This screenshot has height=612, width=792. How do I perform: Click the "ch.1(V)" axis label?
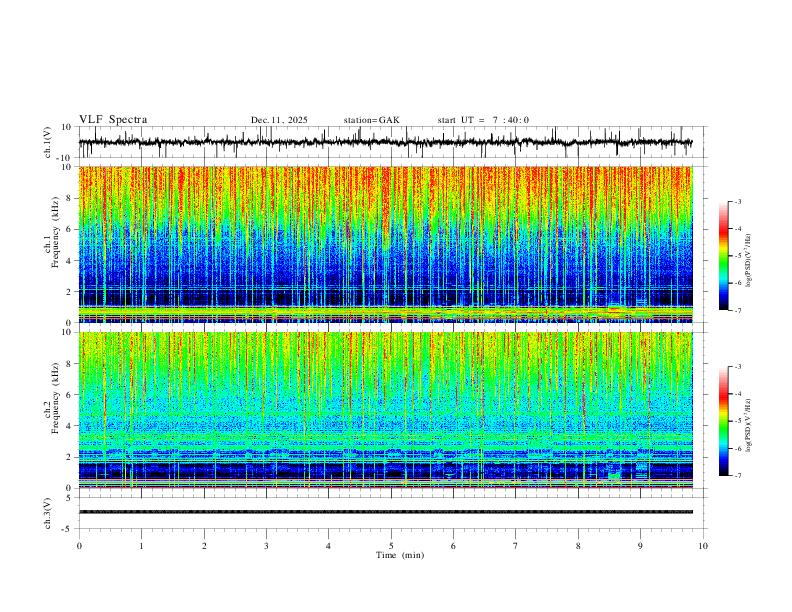48,142
